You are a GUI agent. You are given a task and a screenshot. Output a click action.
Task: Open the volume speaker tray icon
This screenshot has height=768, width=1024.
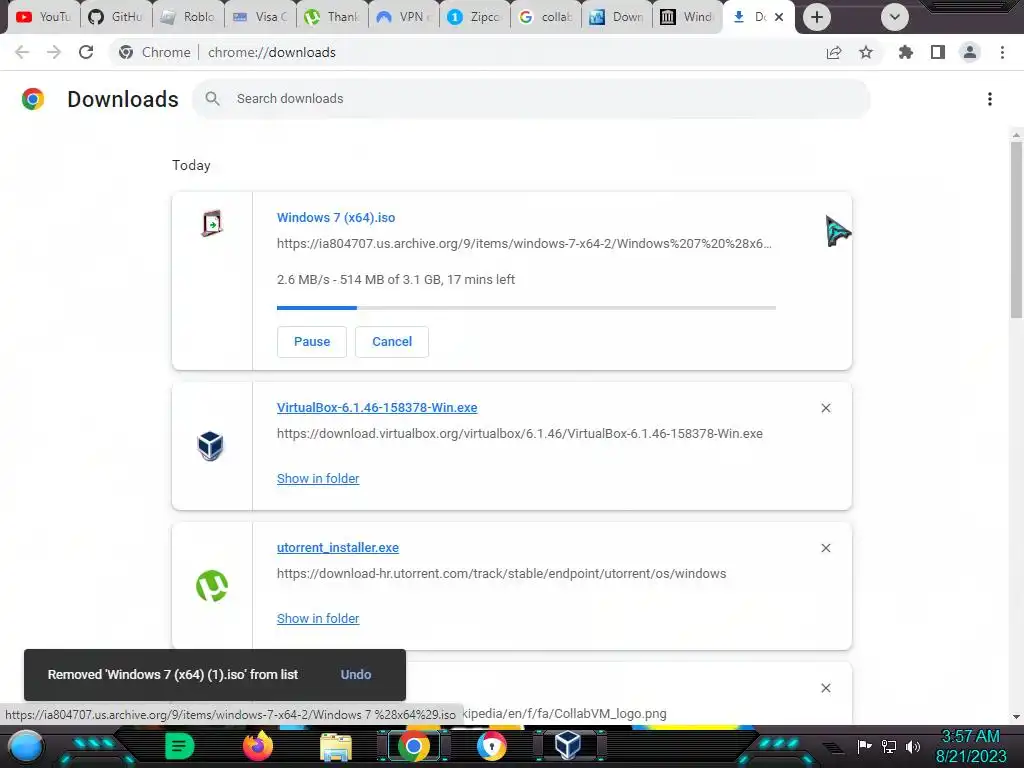tap(913, 746)
